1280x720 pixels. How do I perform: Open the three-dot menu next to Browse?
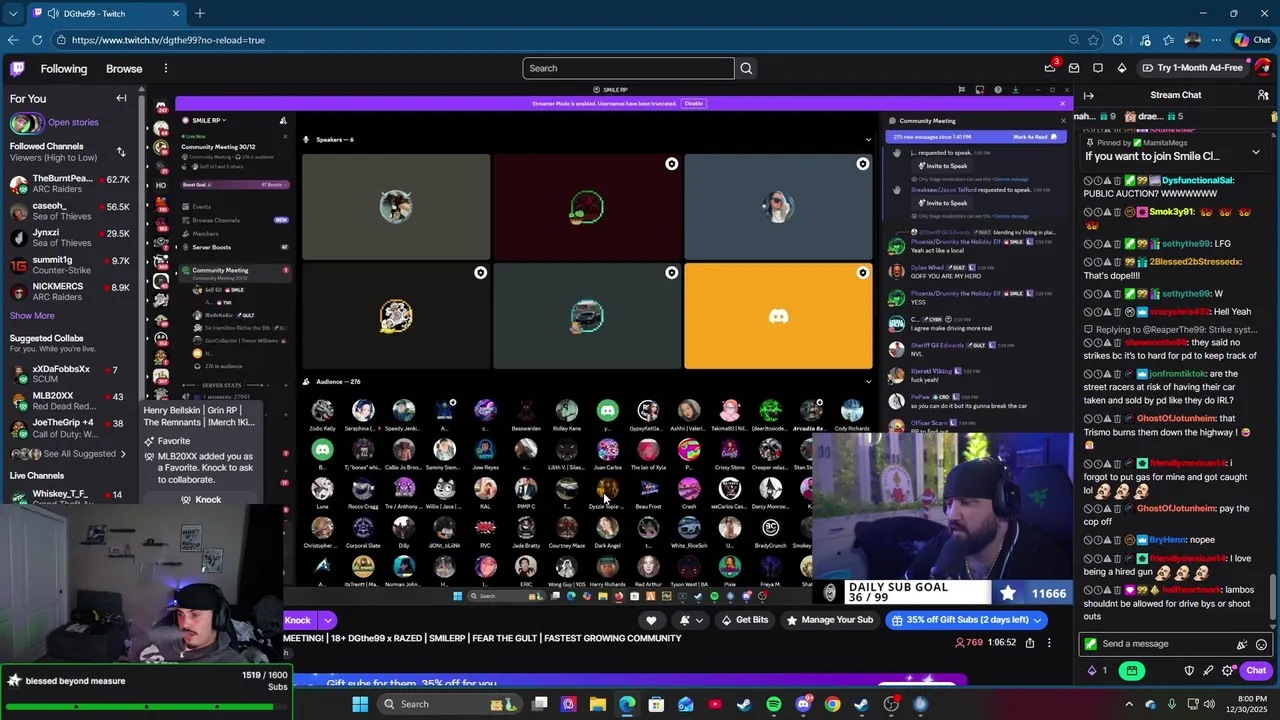pyautogui.click(x=166, y=69)
